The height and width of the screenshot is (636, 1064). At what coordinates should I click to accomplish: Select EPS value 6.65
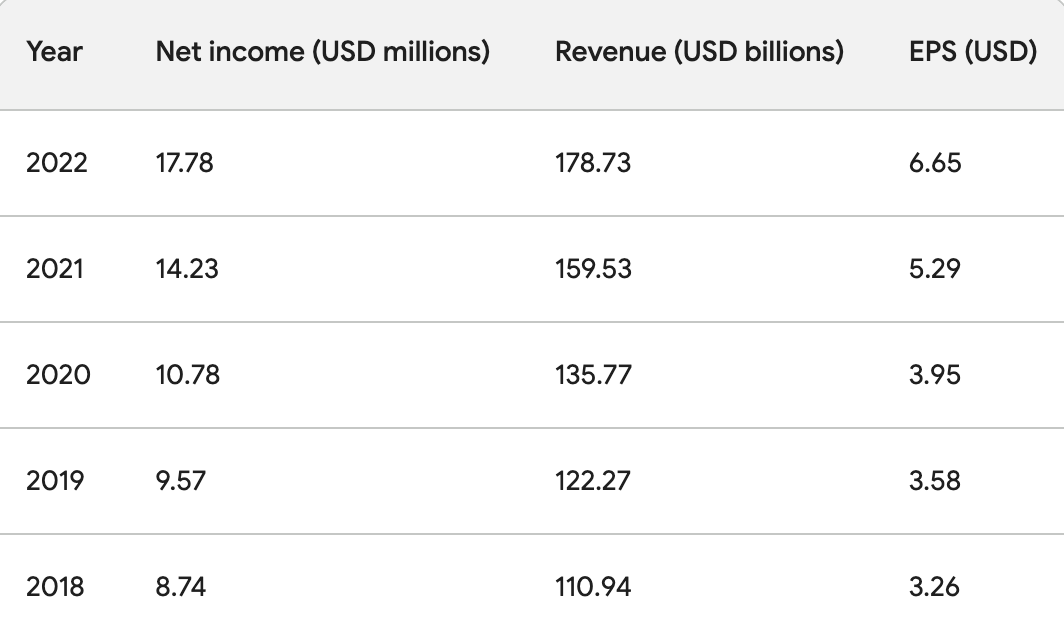point(935,163)
